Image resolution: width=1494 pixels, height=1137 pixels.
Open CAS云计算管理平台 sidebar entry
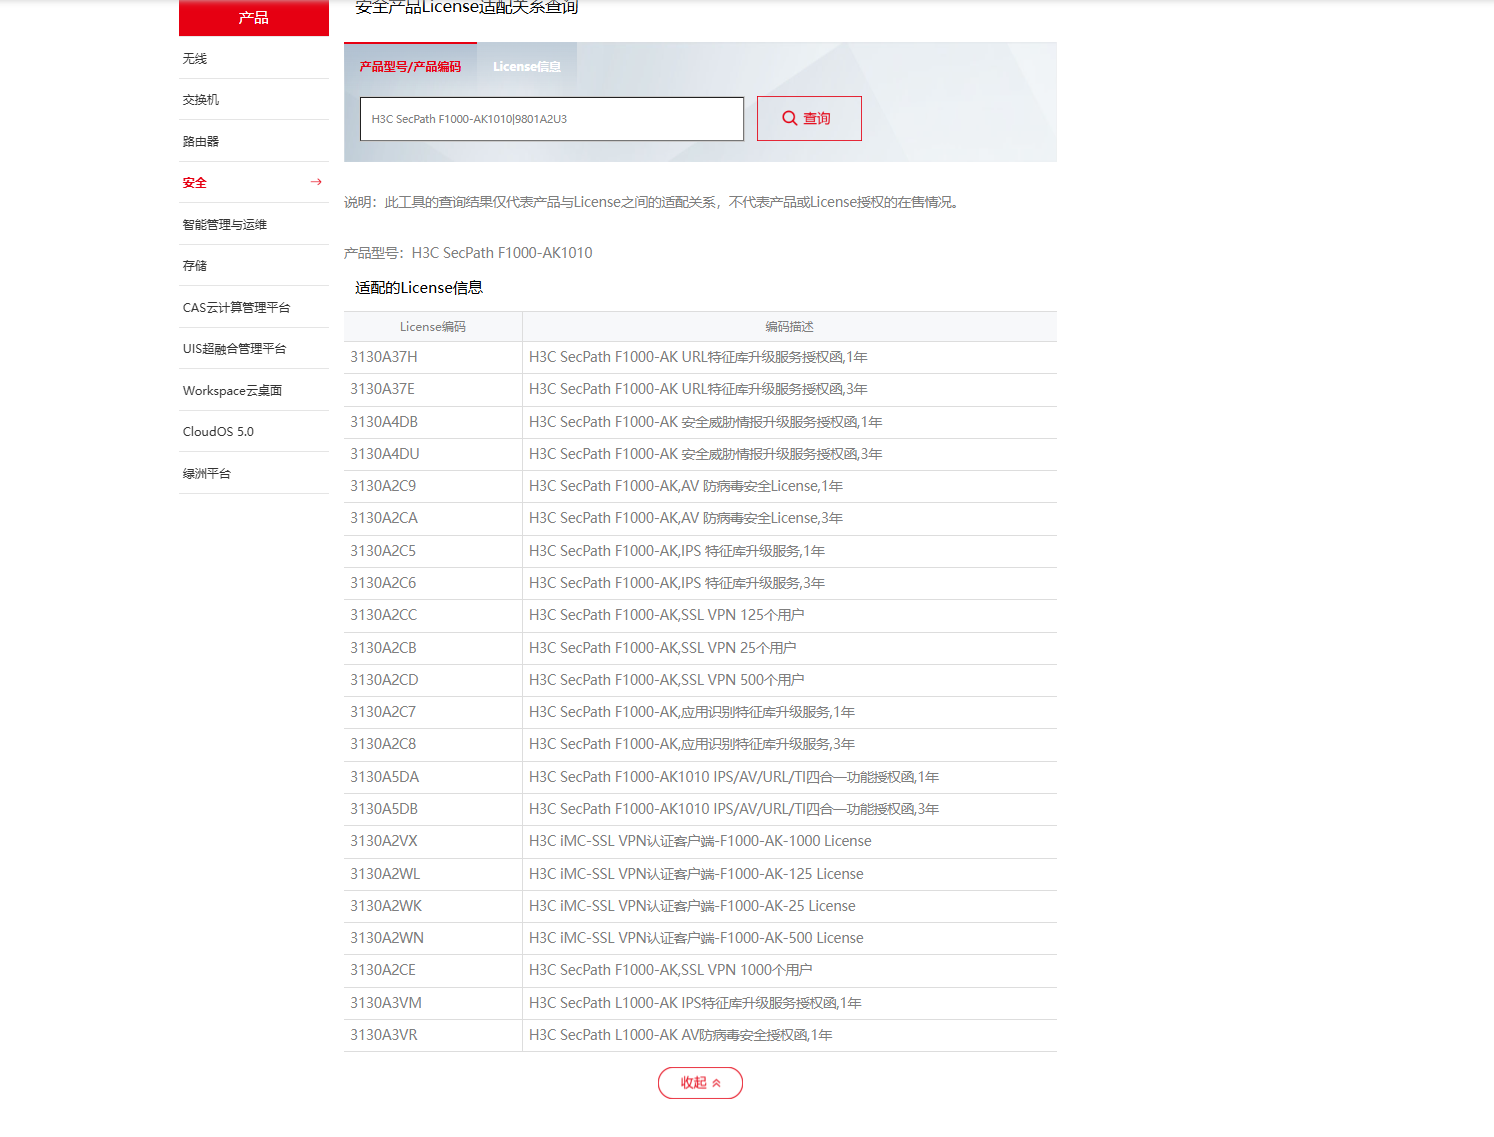pos(236,308)
